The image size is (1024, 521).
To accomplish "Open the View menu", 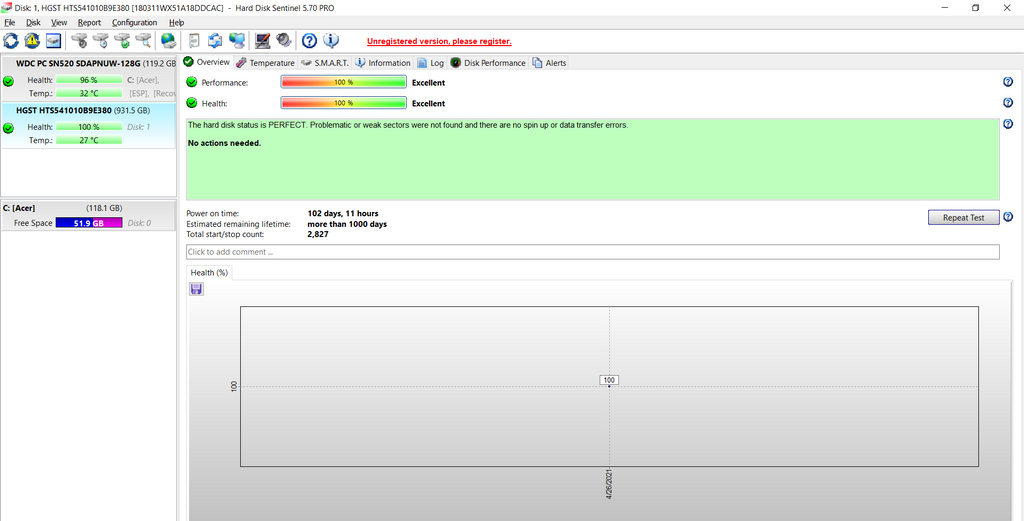I will coord(59,22).
